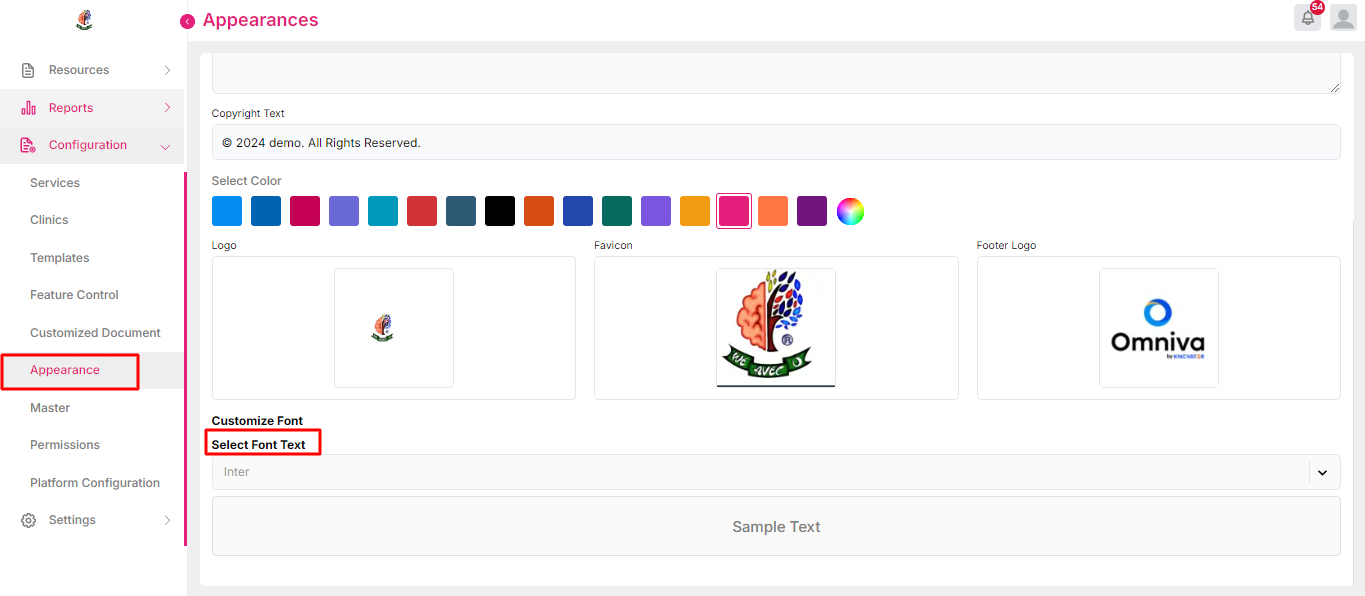Open Feature Control in sidebar
Image resolution: width=1365 pixels, height=596 pixels.
[x=74, y=295]
